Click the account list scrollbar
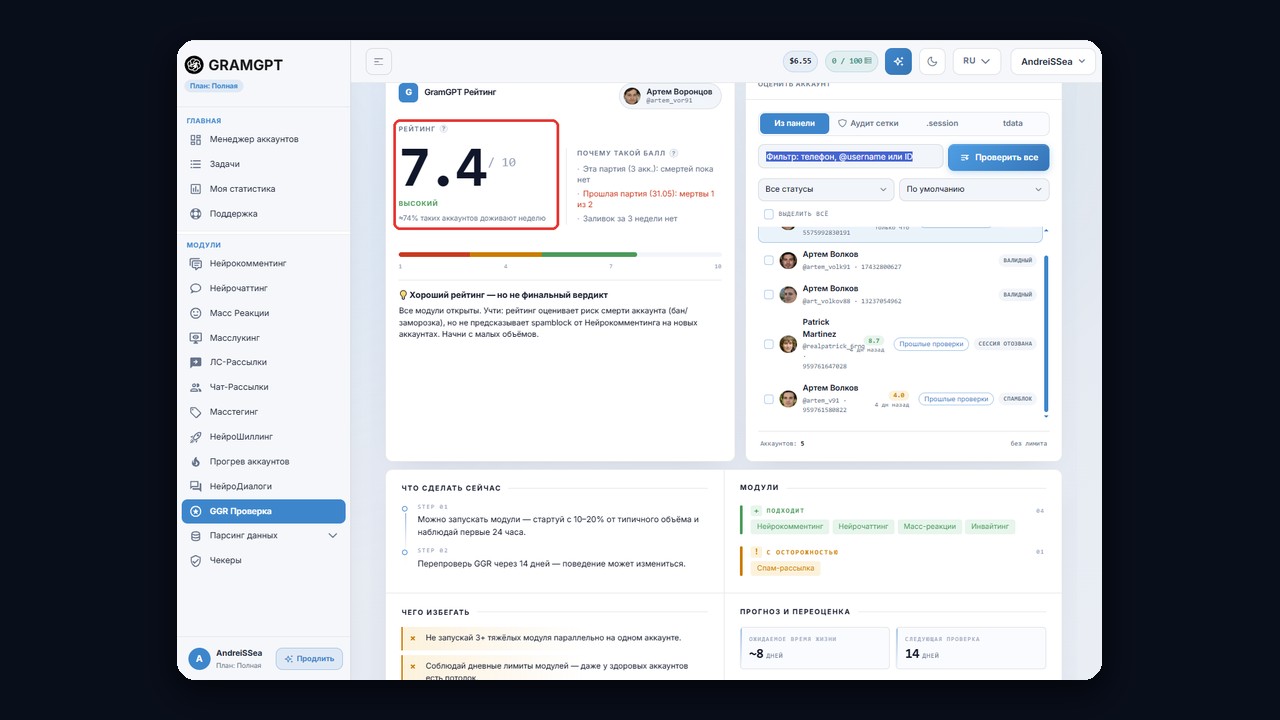 point(1047,333)
